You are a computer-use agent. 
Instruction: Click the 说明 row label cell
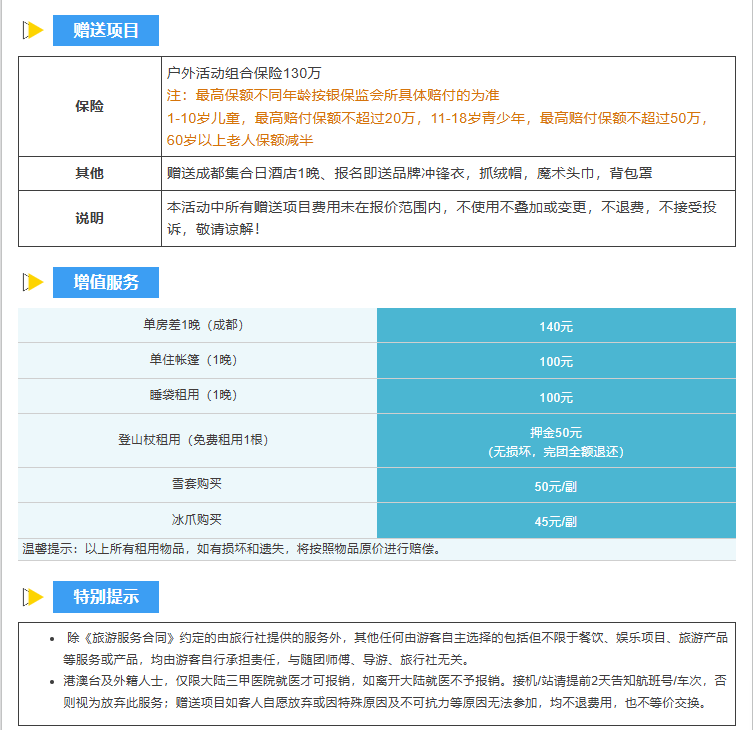coord(90,218)
